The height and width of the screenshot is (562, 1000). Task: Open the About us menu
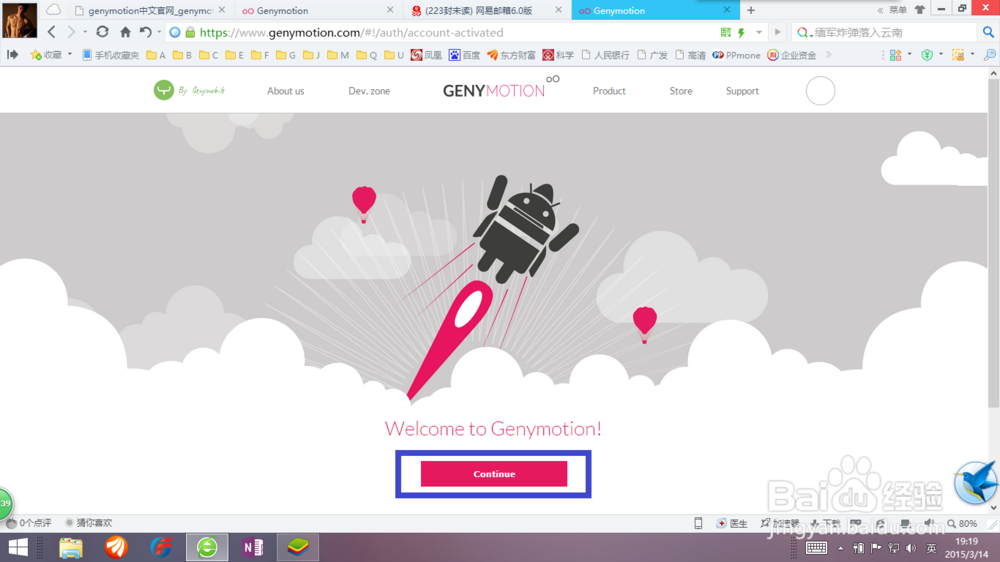tap(285, 91)
